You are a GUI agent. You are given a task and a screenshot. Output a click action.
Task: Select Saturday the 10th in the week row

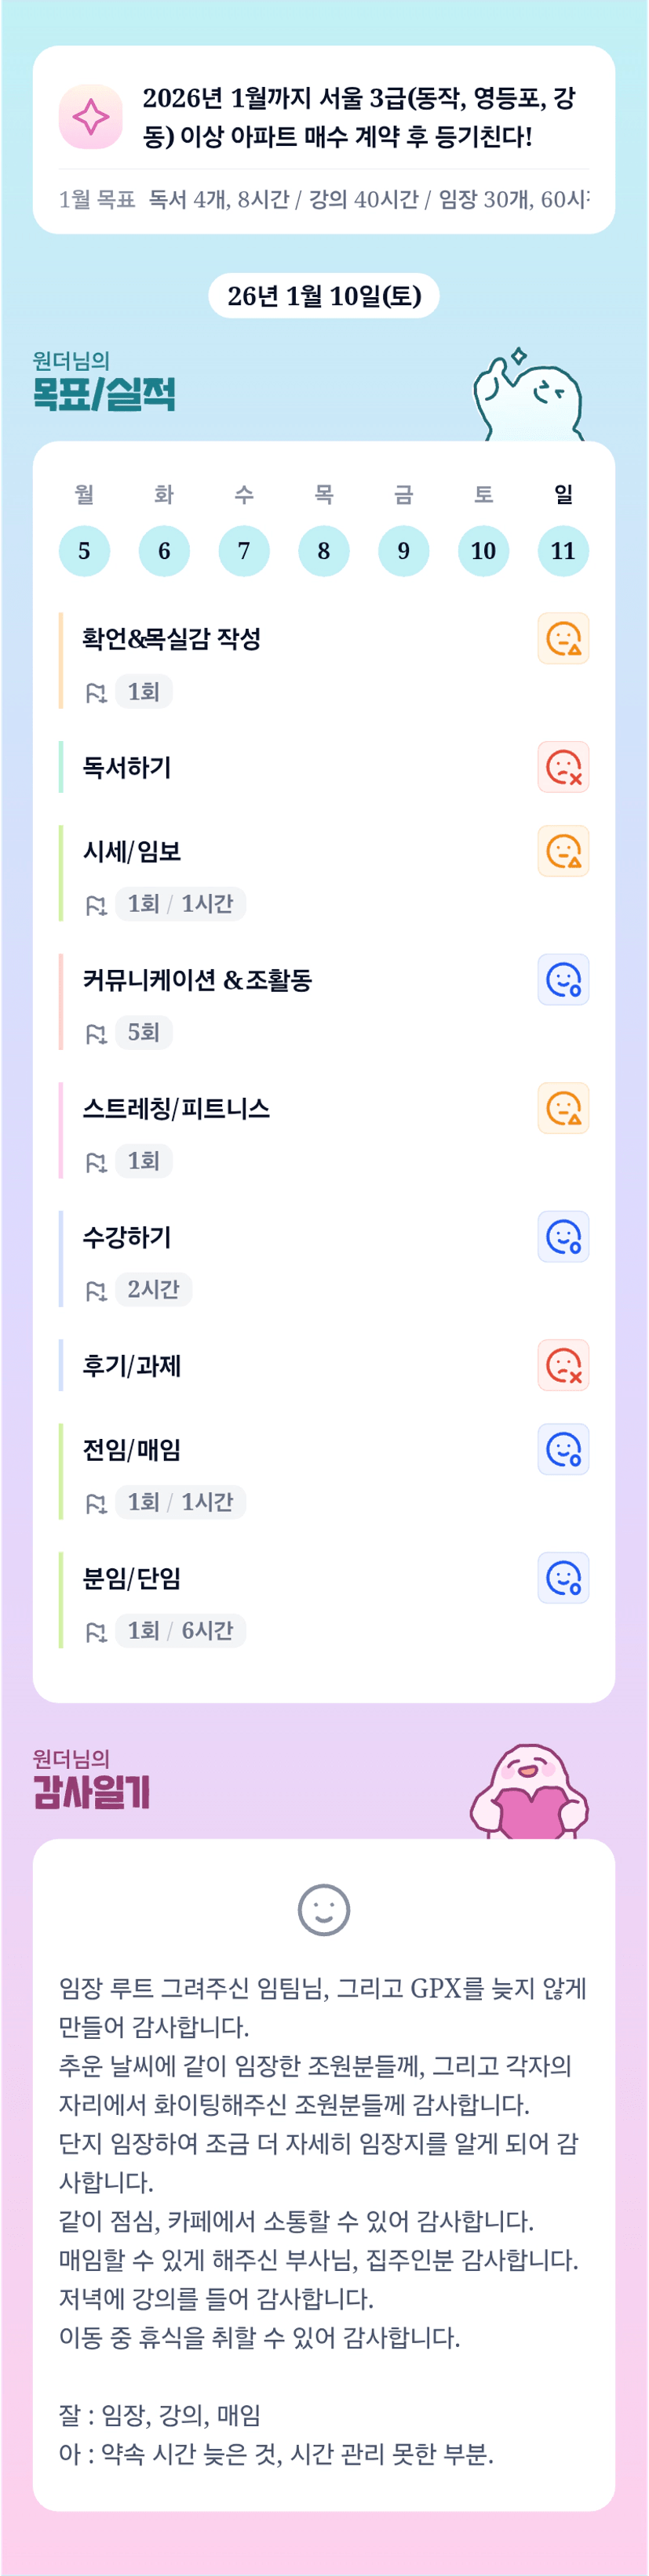tap(483, 551)
